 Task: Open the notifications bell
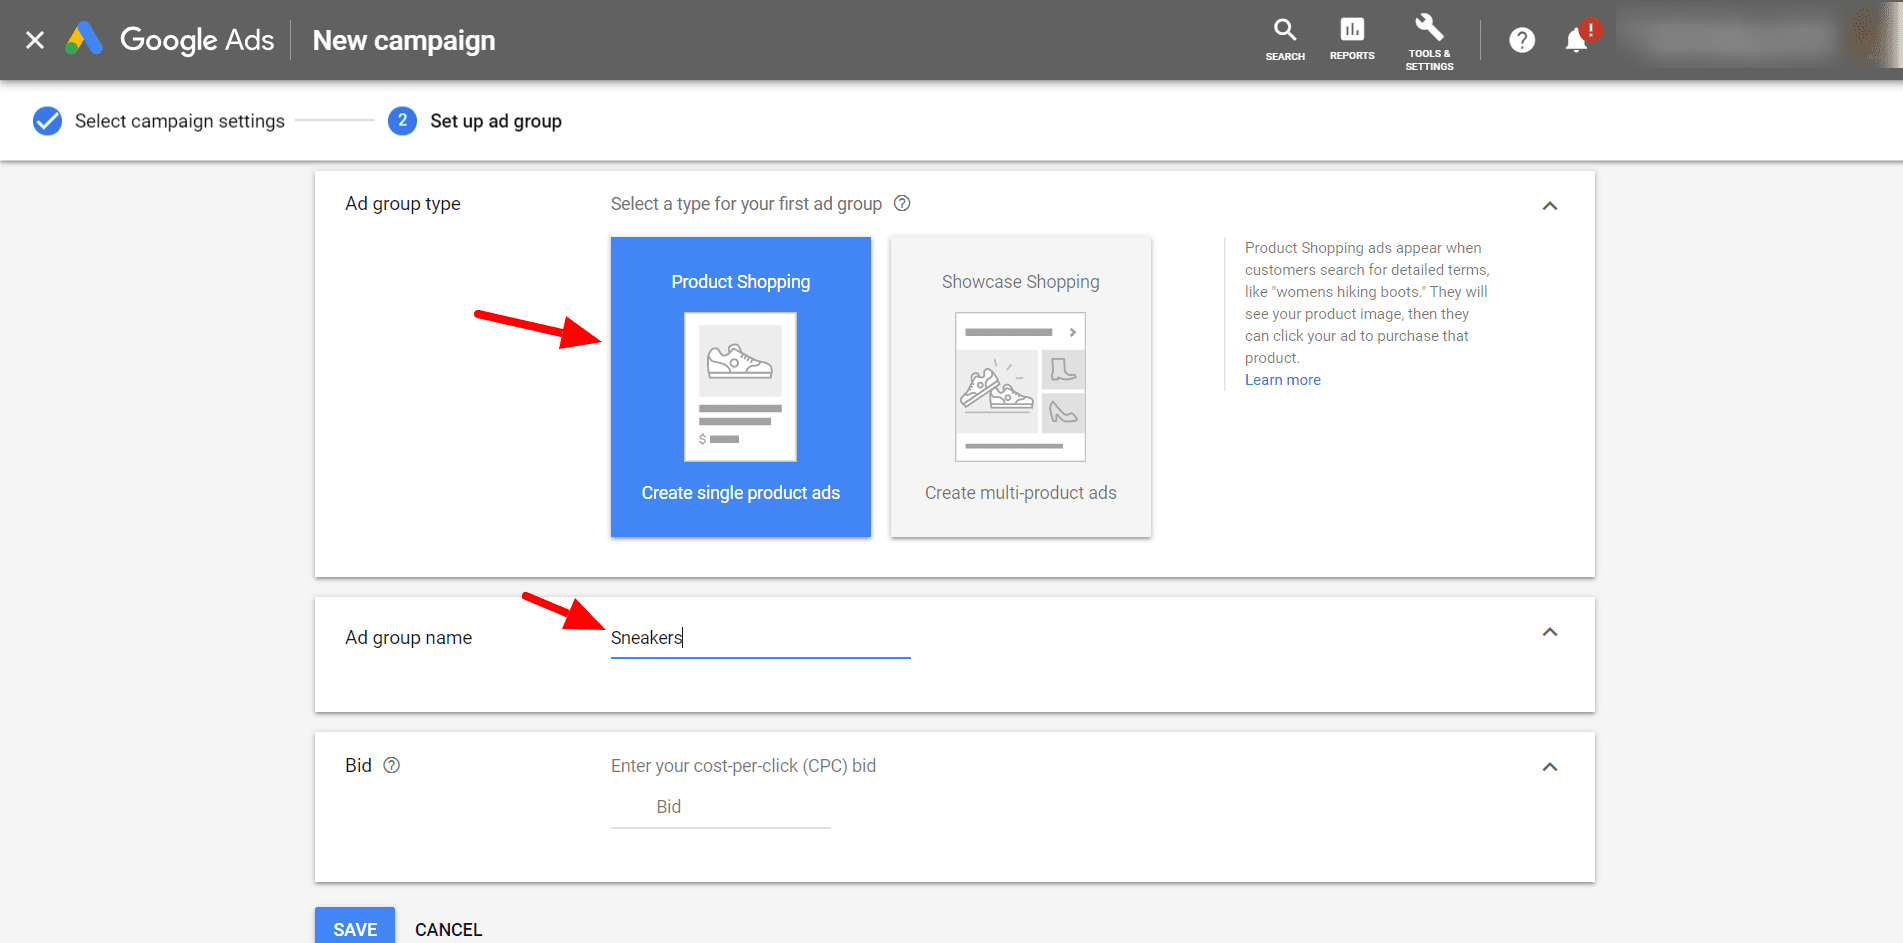pos(1577,40)
